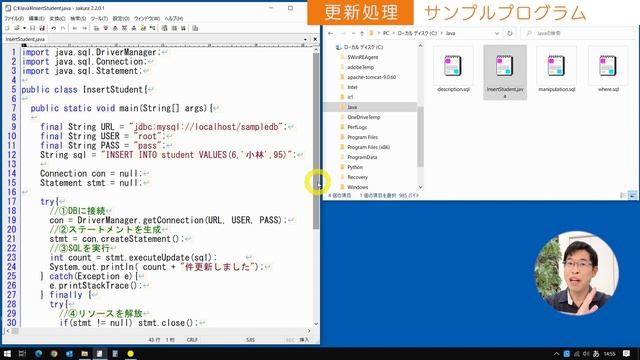Open the tab list dropdown arrow in Sakura
This screenshot has height=360, width=640.
click(x=305, y=39)
